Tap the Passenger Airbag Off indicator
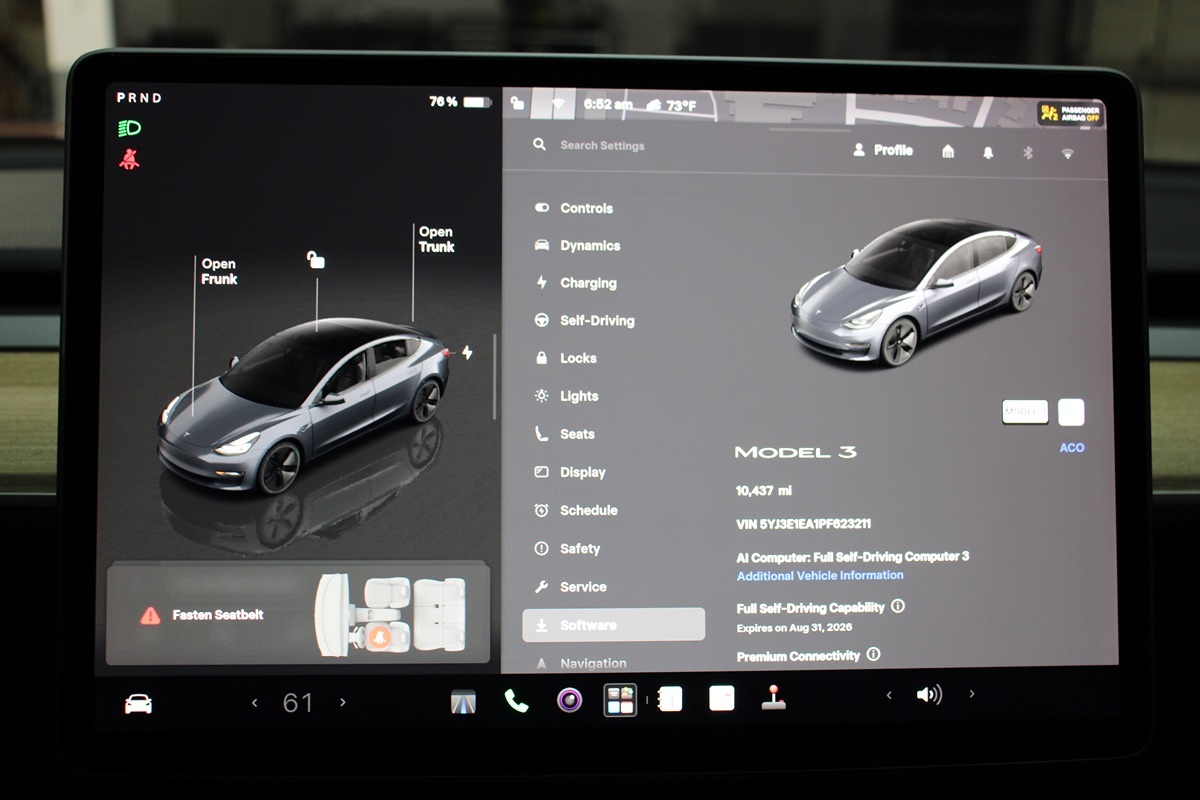1200x800 pixels. [x=1070, y=113]
